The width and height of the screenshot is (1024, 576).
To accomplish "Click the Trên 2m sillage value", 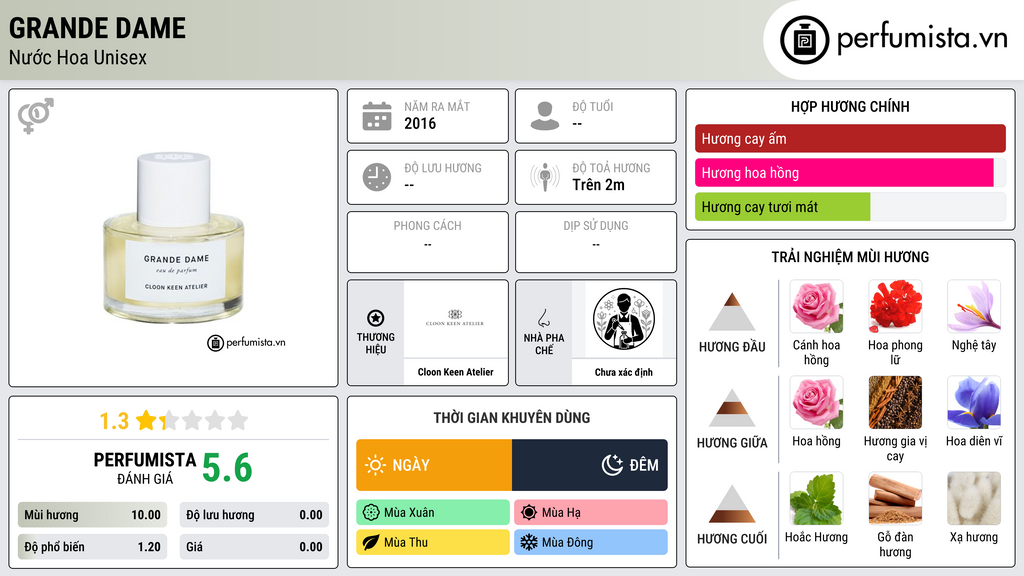I will [x=598, y=185].
